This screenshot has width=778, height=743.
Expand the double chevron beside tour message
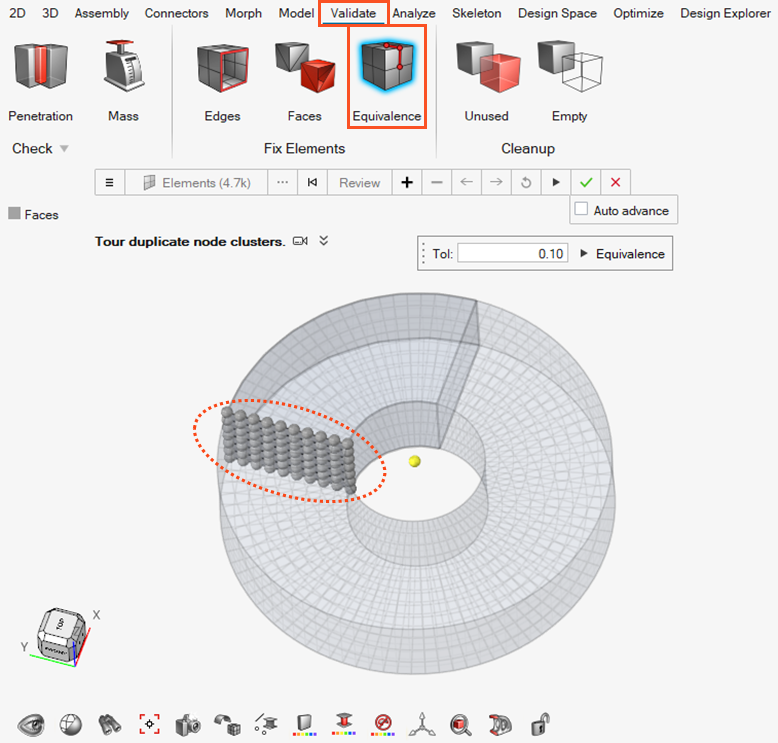tap(324, 241)
